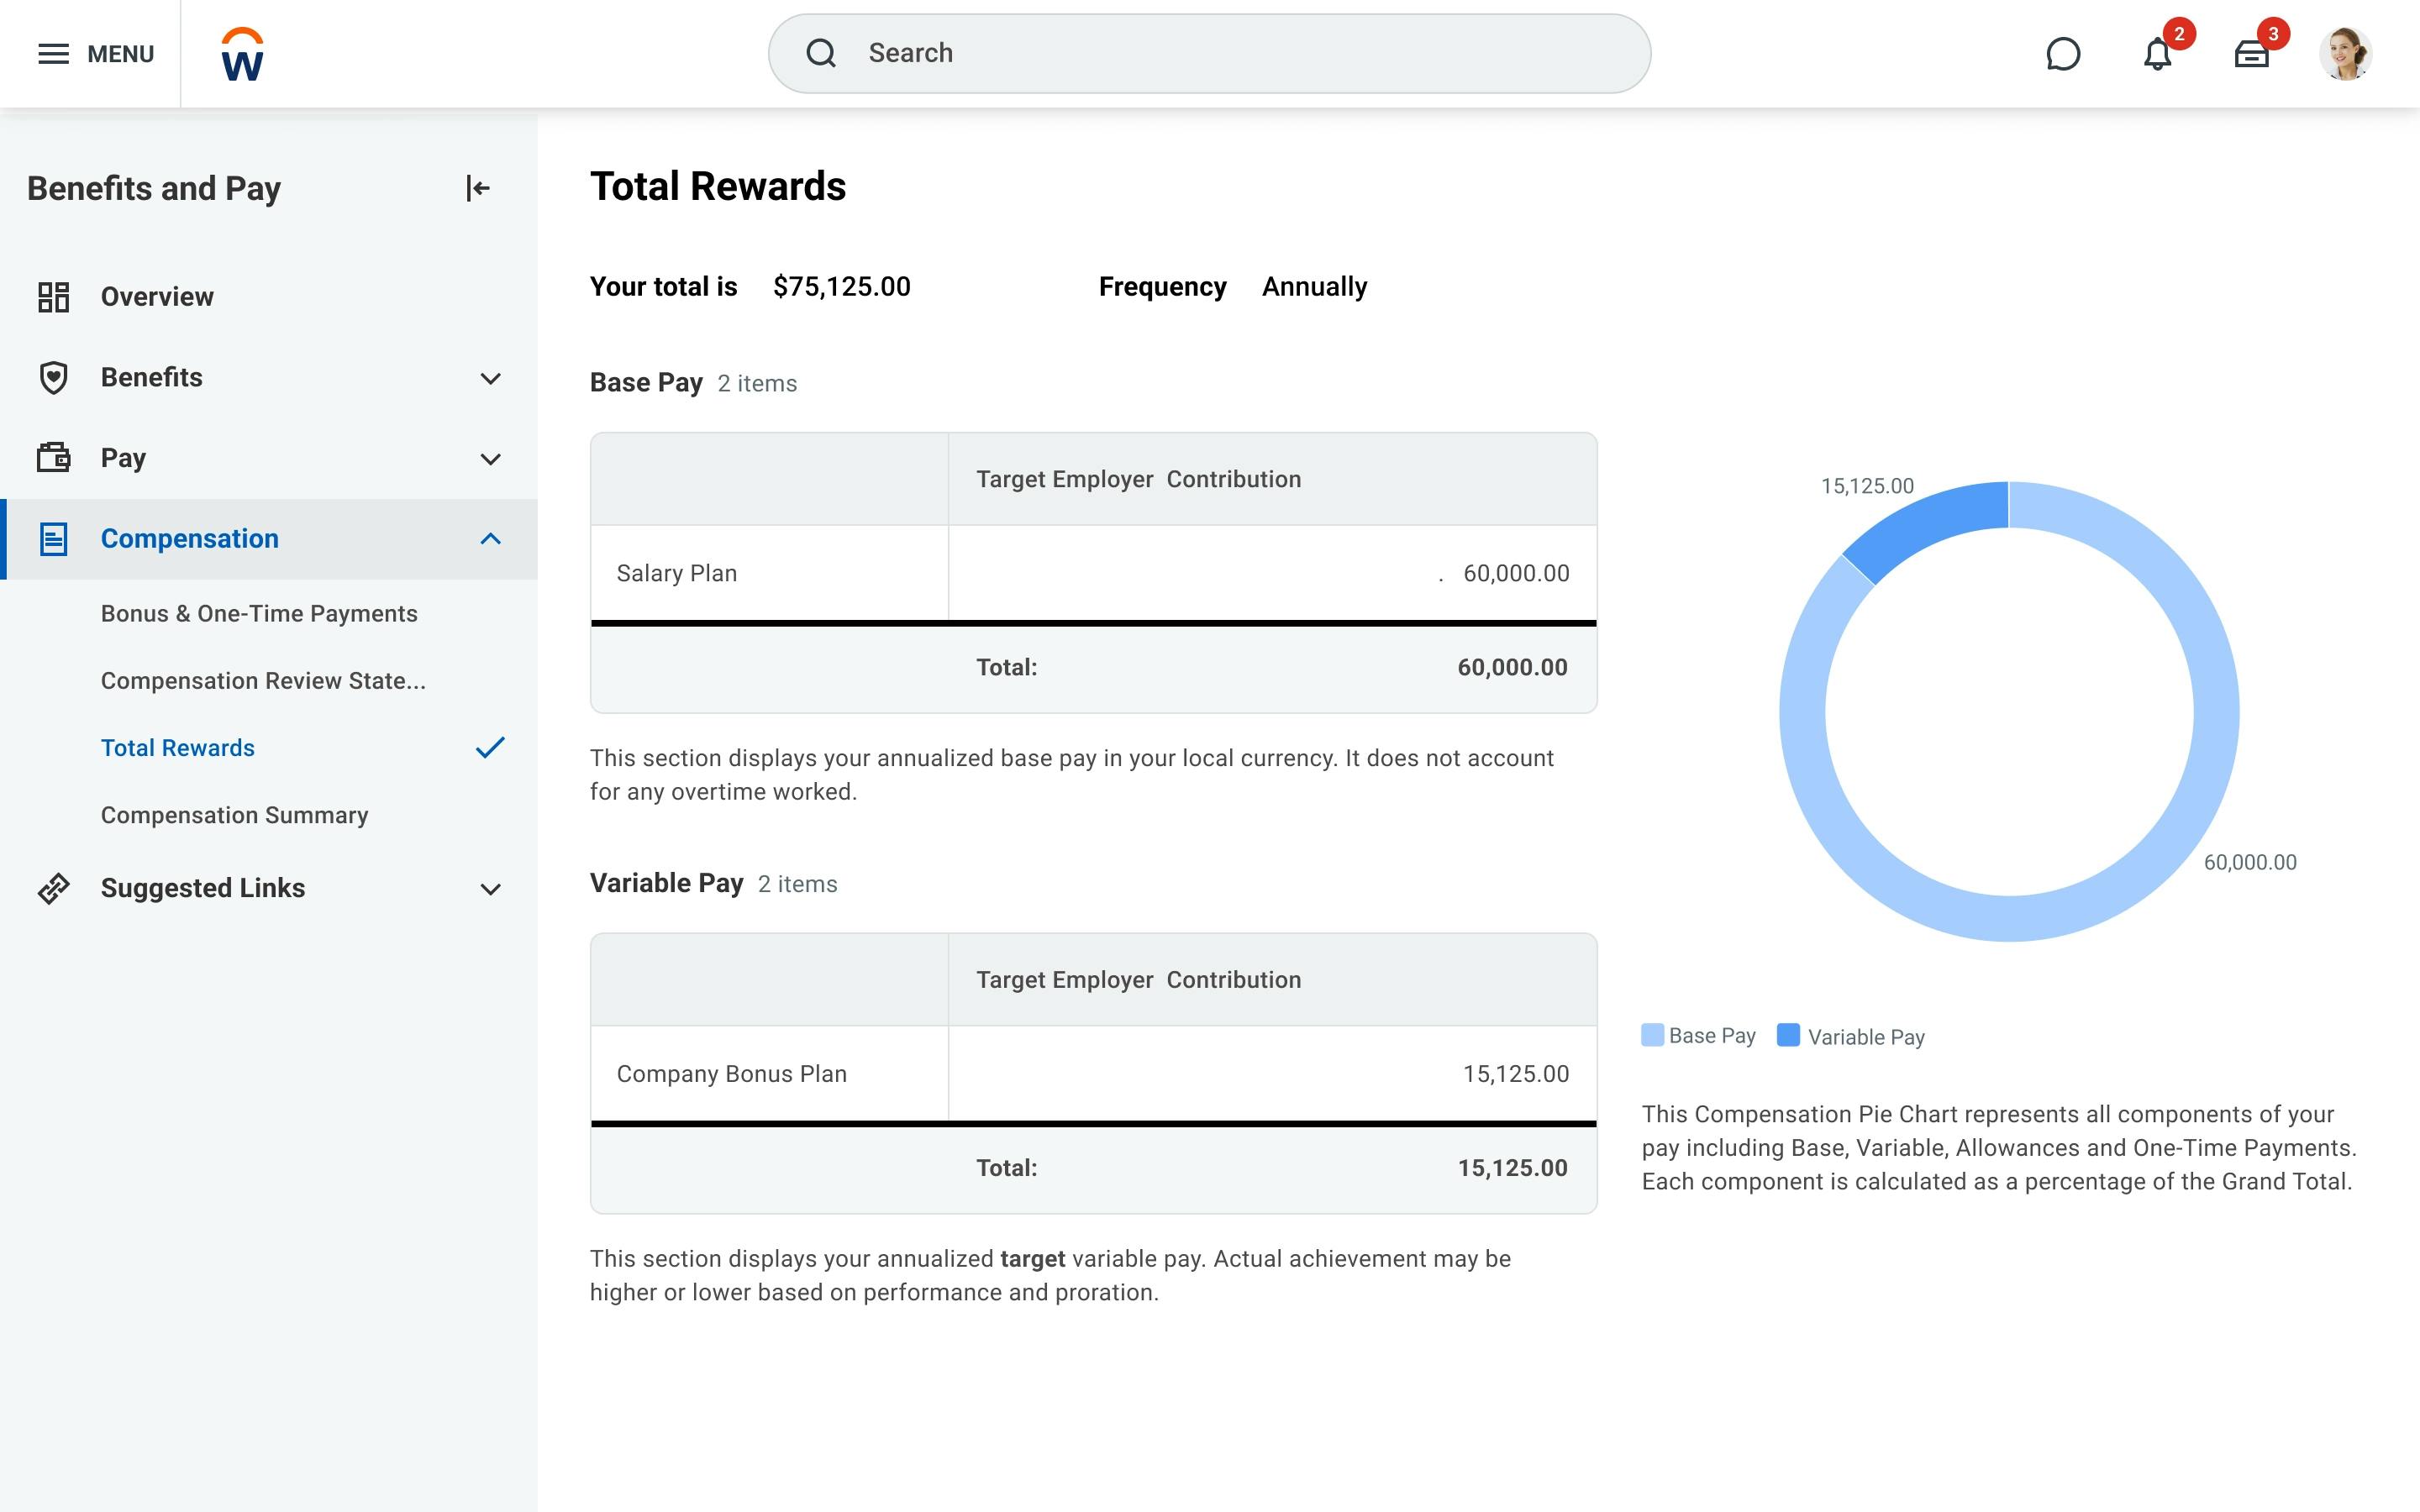This screenshot has height=1512, width=2420.
Task: Click the Overview grid icon
Action: [x=54, y=296]
